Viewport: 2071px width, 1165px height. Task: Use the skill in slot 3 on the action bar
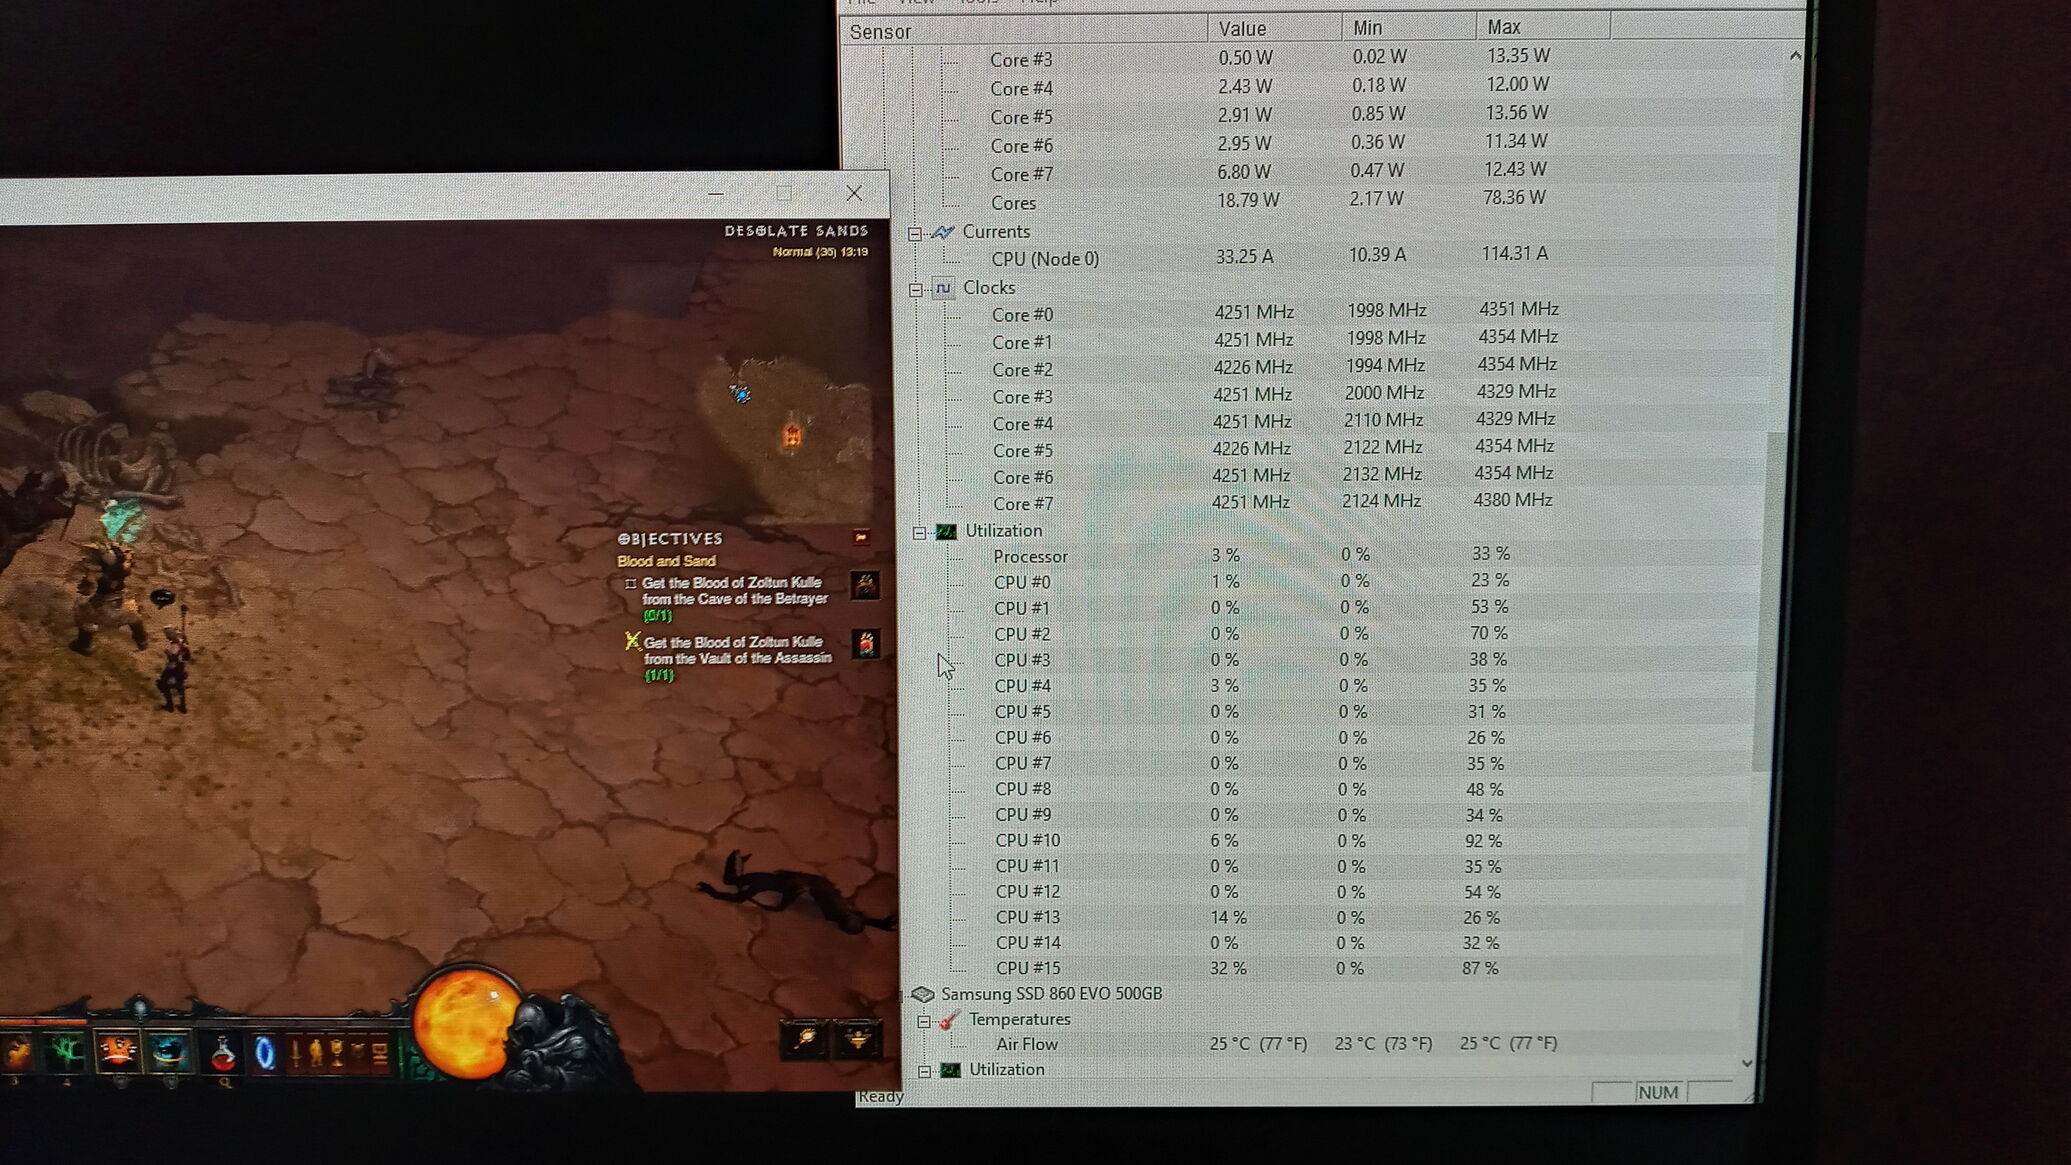pyautogui.click(x=16, y=1052)
